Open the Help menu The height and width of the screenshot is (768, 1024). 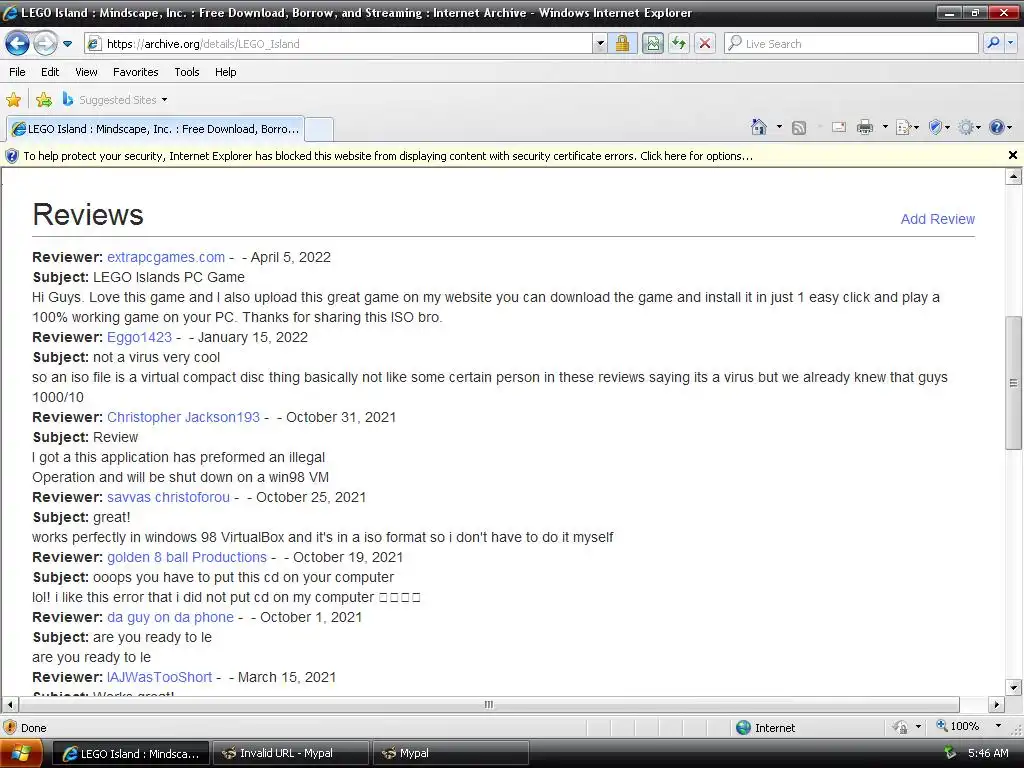point(225,72)
